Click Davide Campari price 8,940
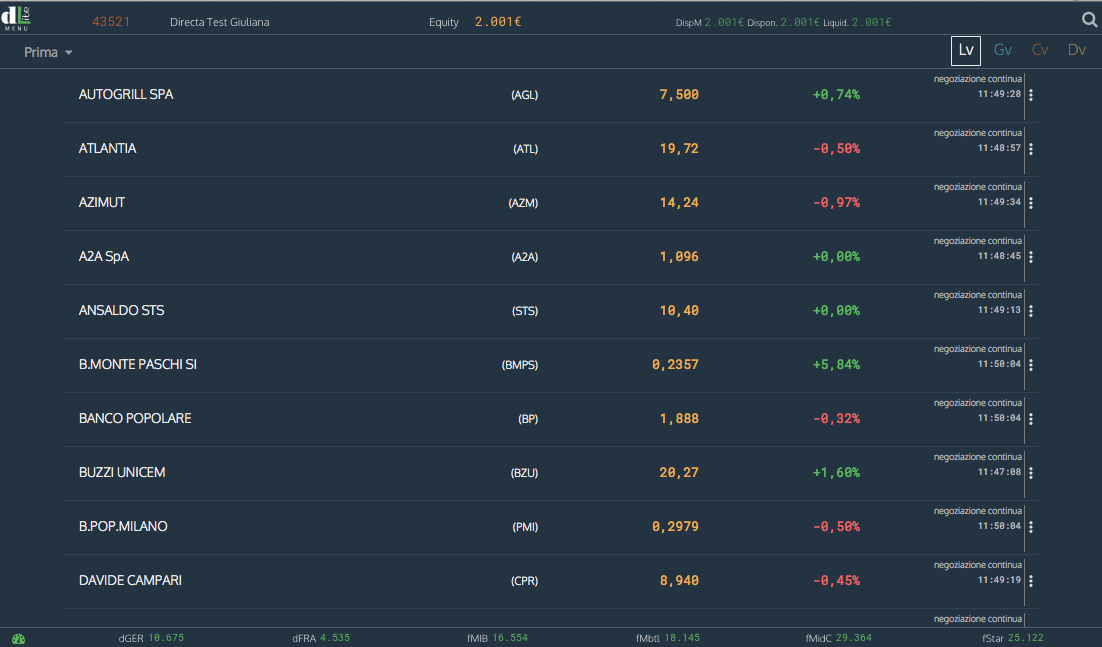This screenshot has height=647, width=1102. click(679, 581)
